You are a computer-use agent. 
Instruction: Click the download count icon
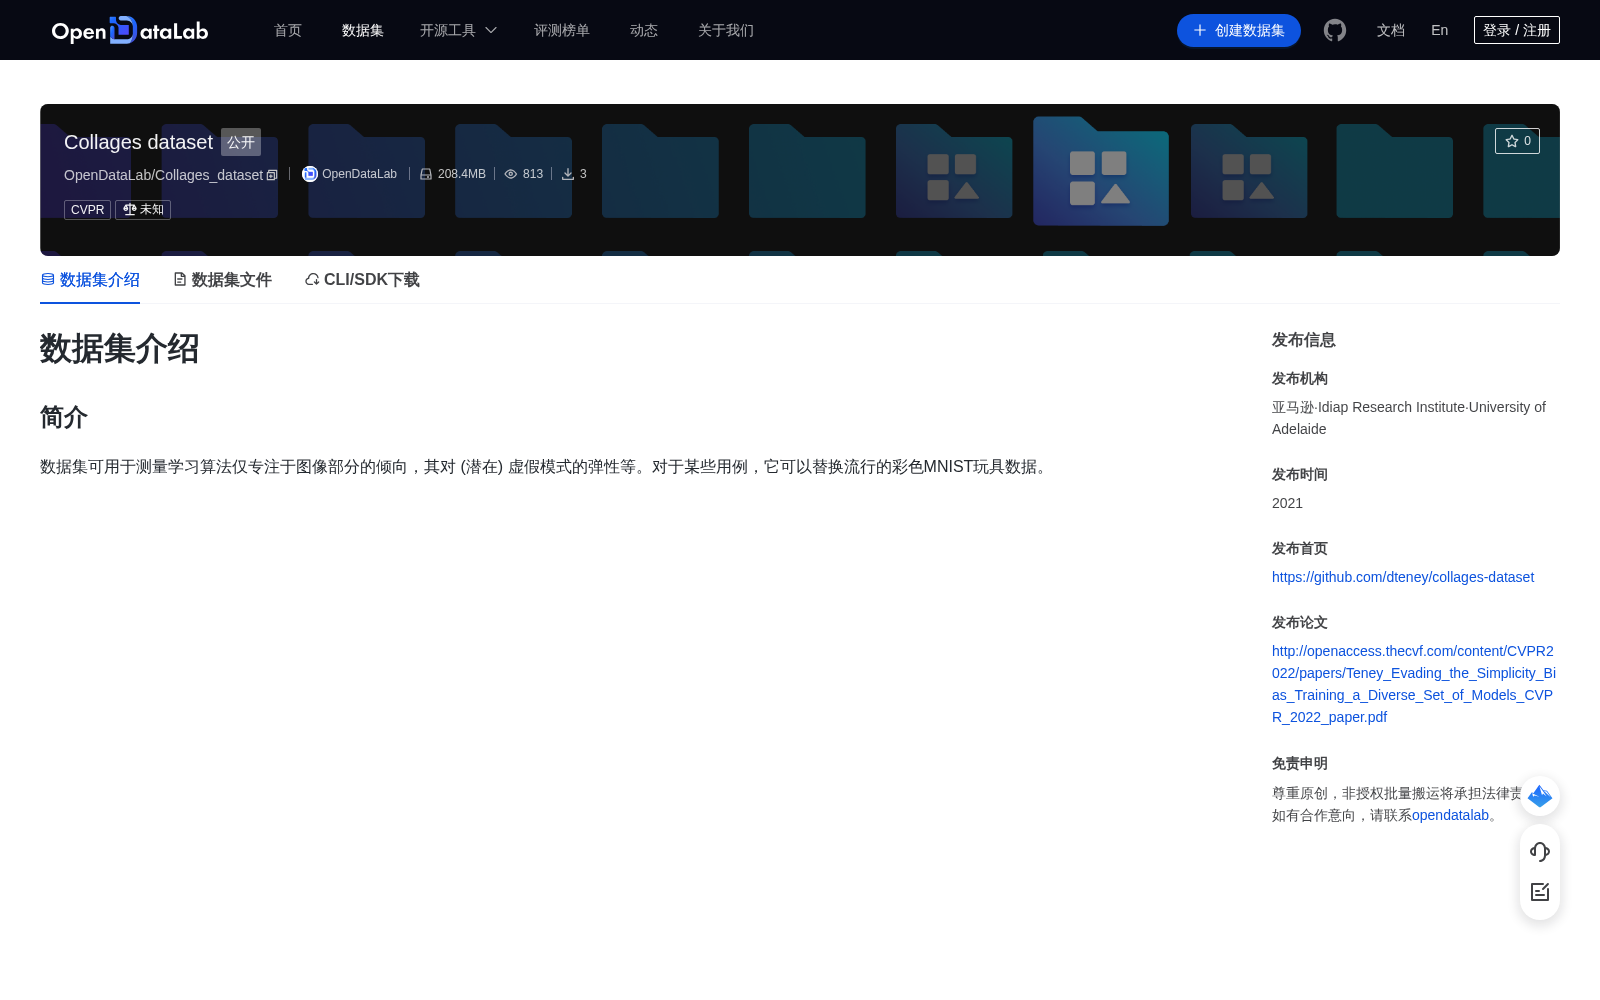[x=568, y=174]
